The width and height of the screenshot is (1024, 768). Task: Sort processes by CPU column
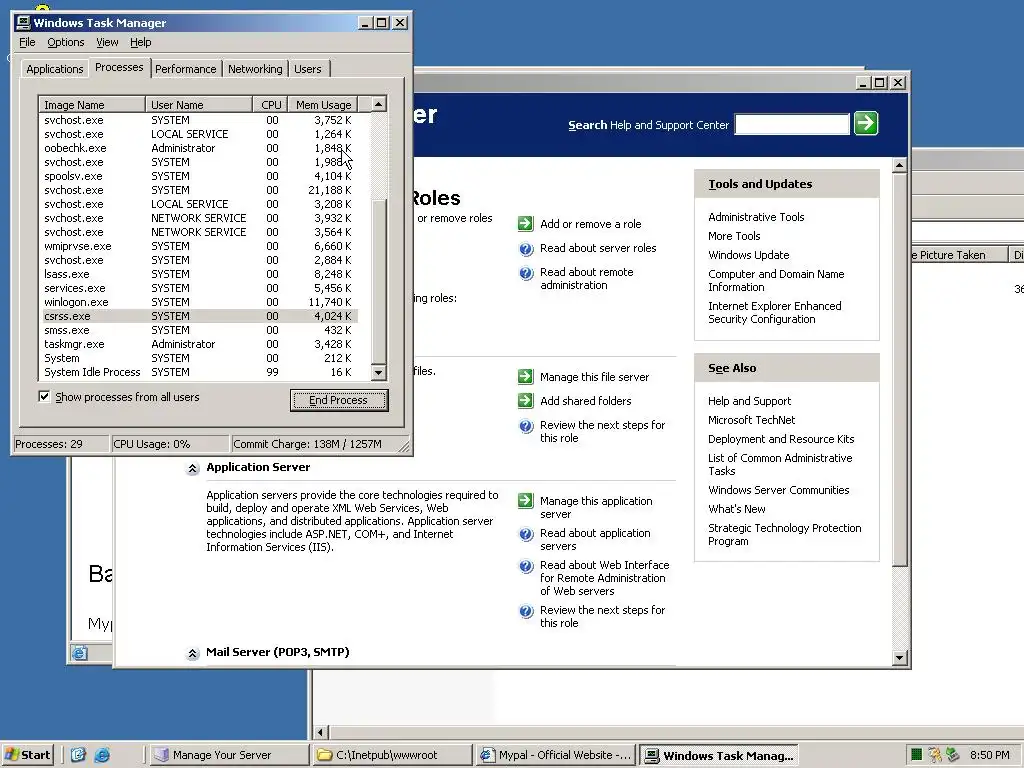(270, 104)
